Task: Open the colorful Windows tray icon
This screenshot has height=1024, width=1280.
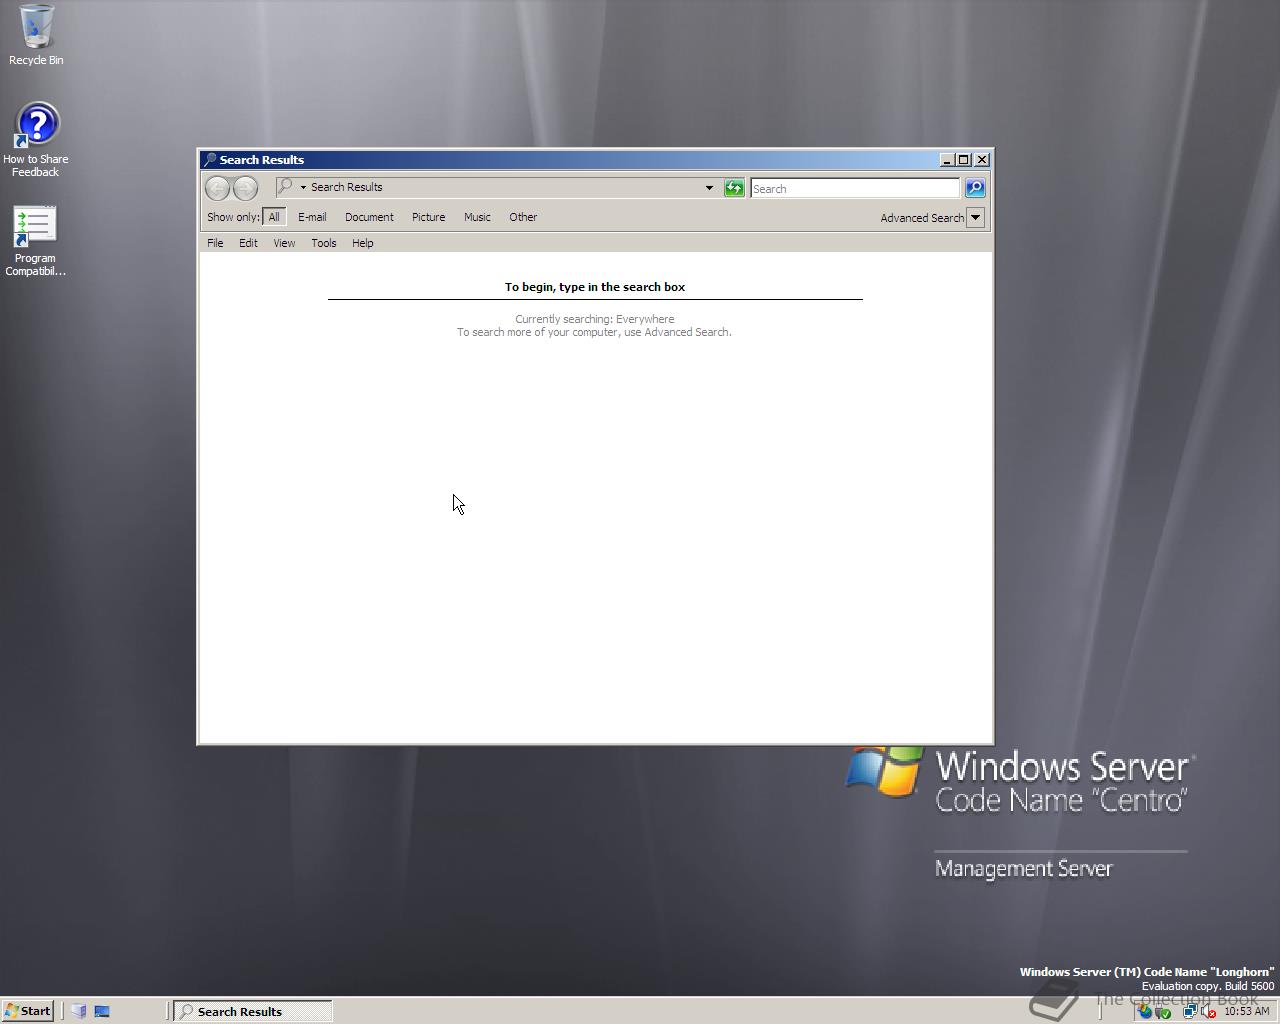Action: click(1145, 1011)
